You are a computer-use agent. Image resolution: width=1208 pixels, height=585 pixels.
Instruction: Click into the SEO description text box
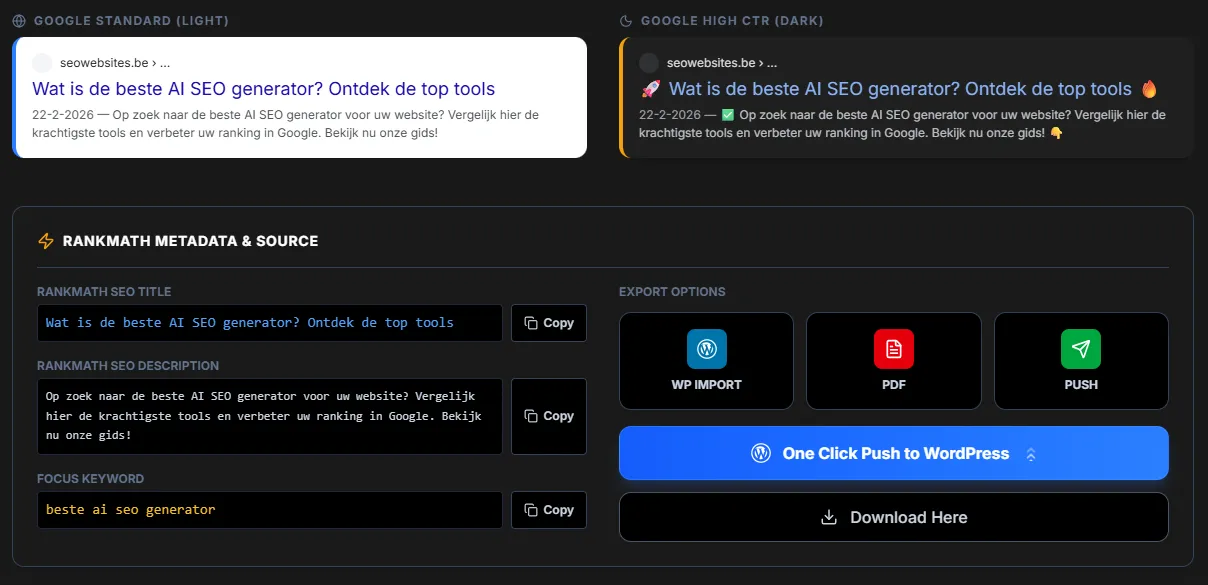(x=270, y=416)
